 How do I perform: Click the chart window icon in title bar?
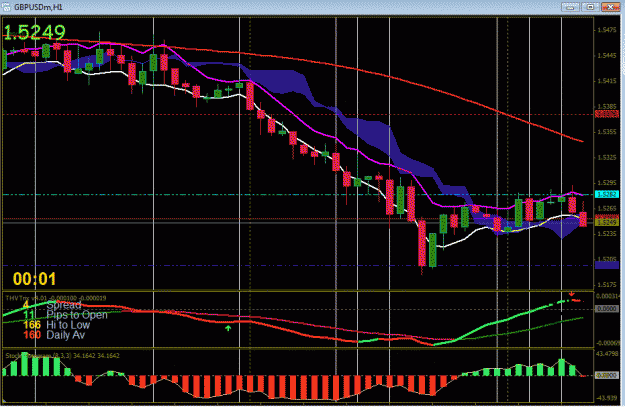(6, 7)
